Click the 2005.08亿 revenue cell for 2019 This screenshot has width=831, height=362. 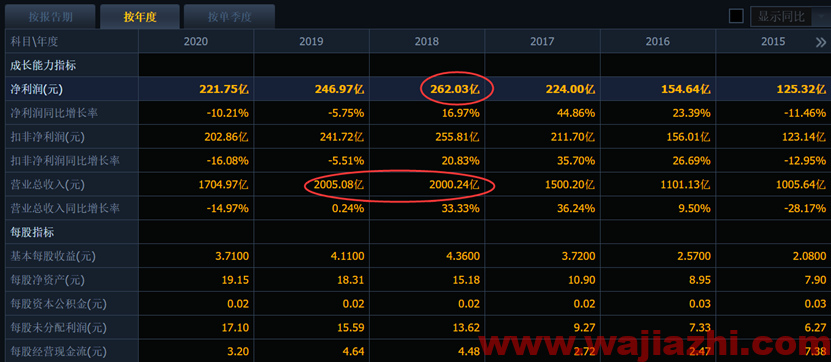(x=338, y=185)
